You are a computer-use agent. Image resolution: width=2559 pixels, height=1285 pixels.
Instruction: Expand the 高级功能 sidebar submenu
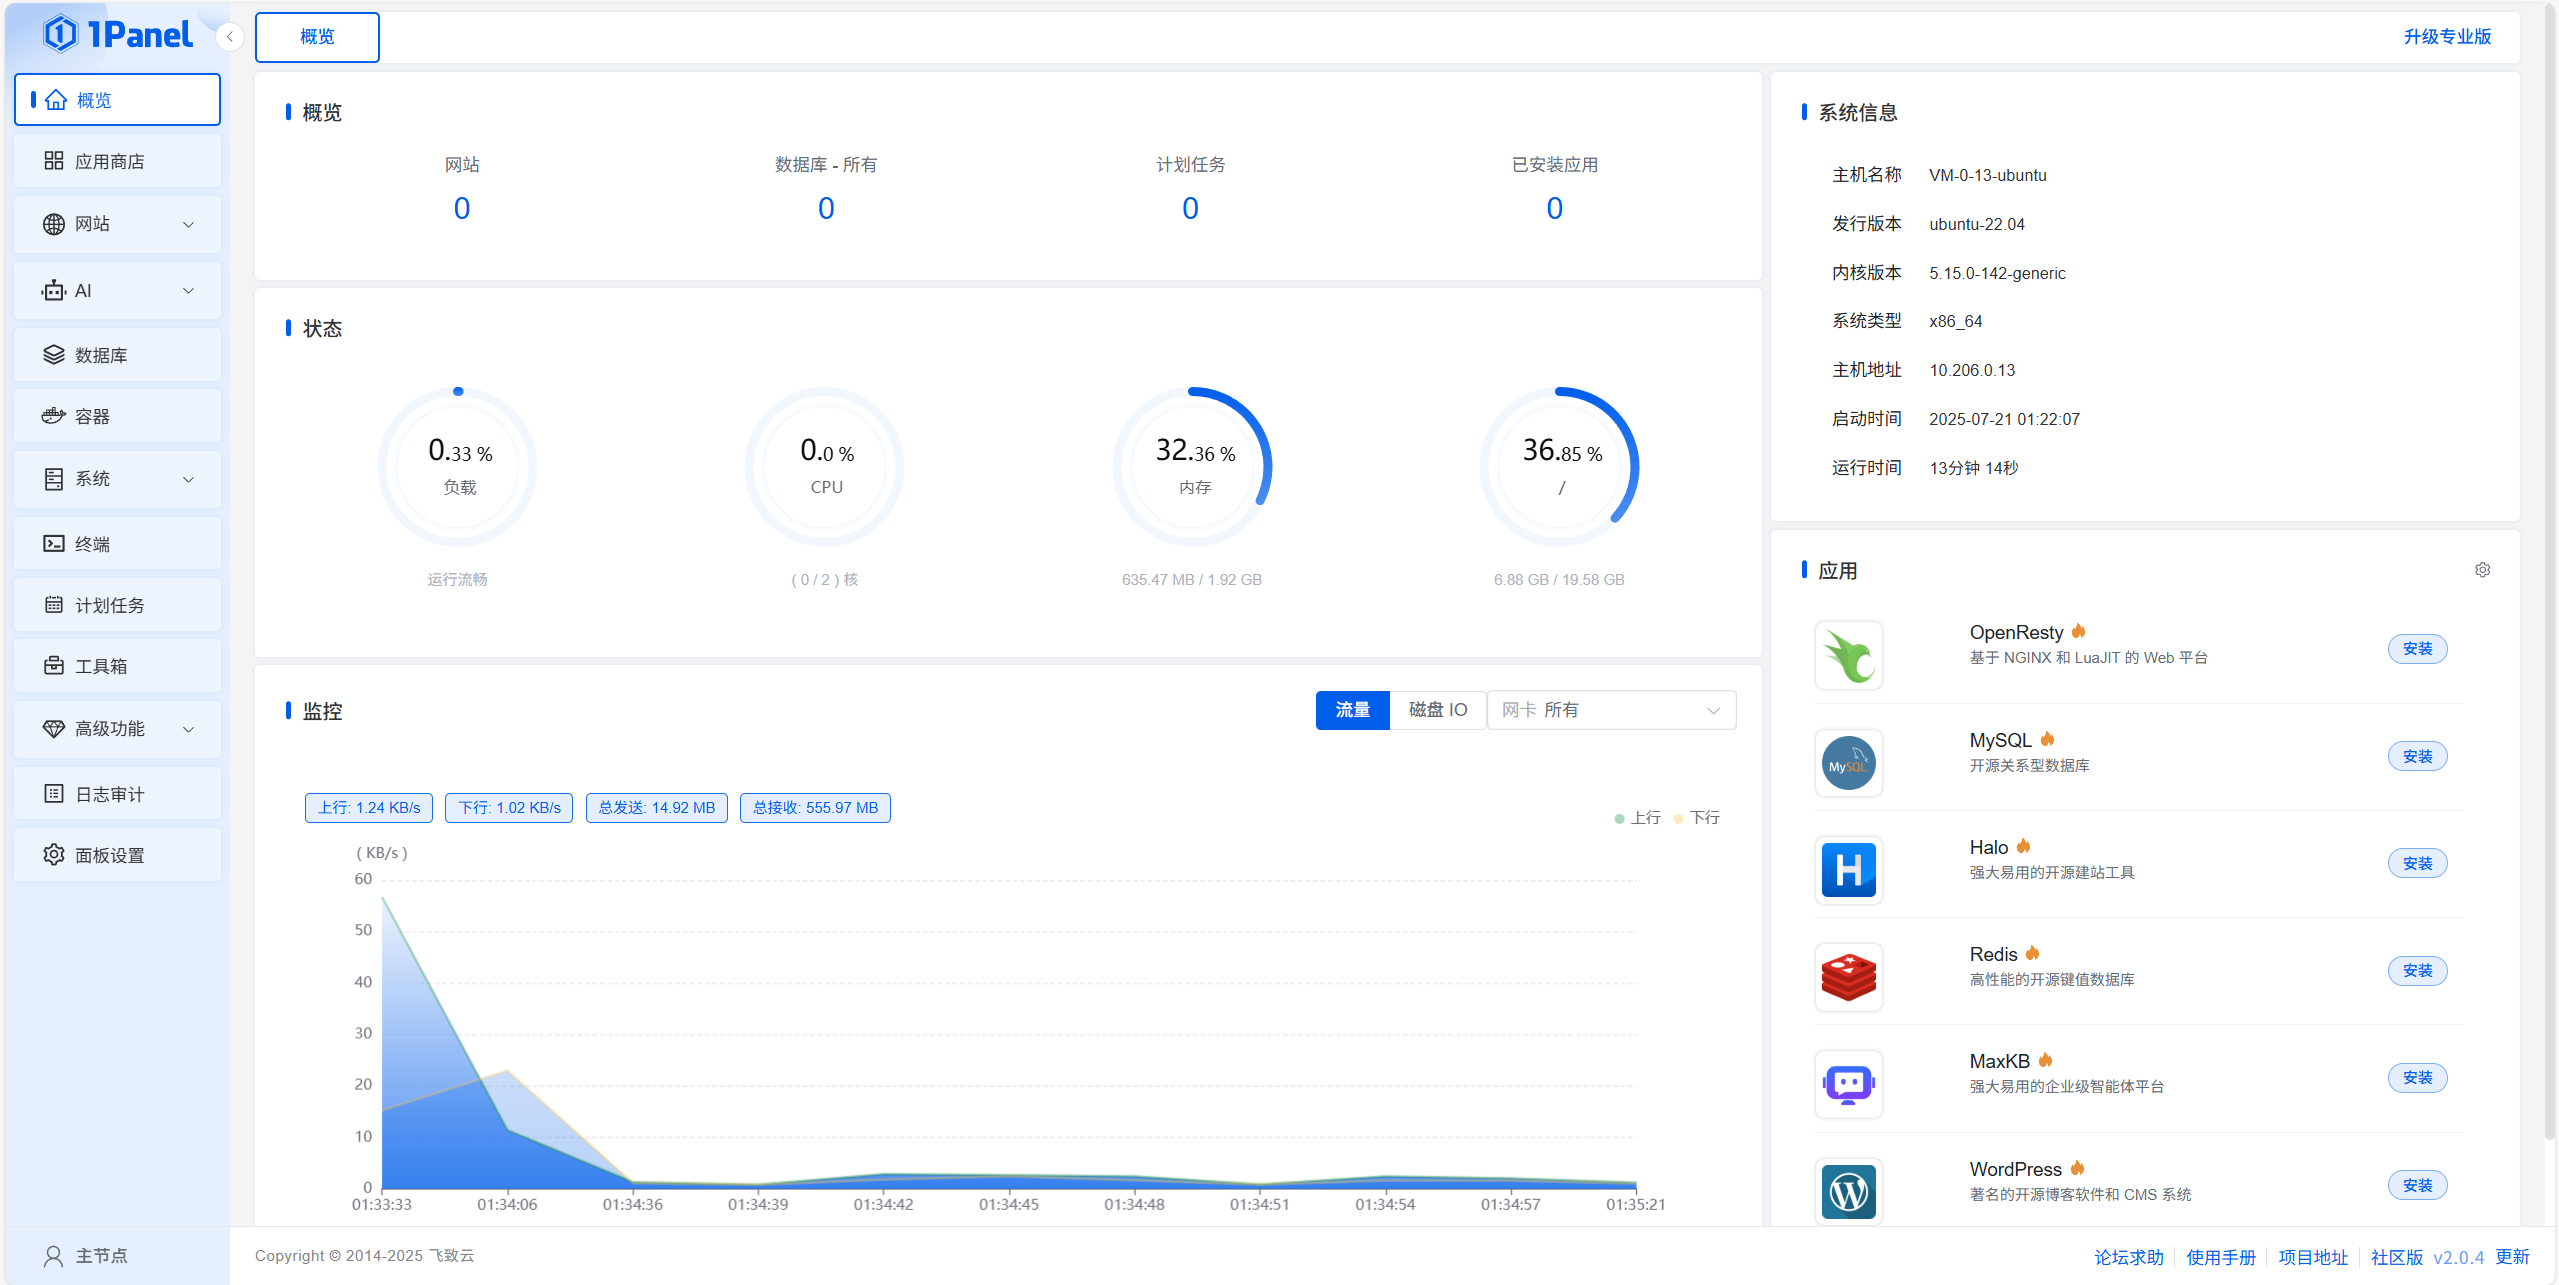pyautogui.click(x=118, y=729)
